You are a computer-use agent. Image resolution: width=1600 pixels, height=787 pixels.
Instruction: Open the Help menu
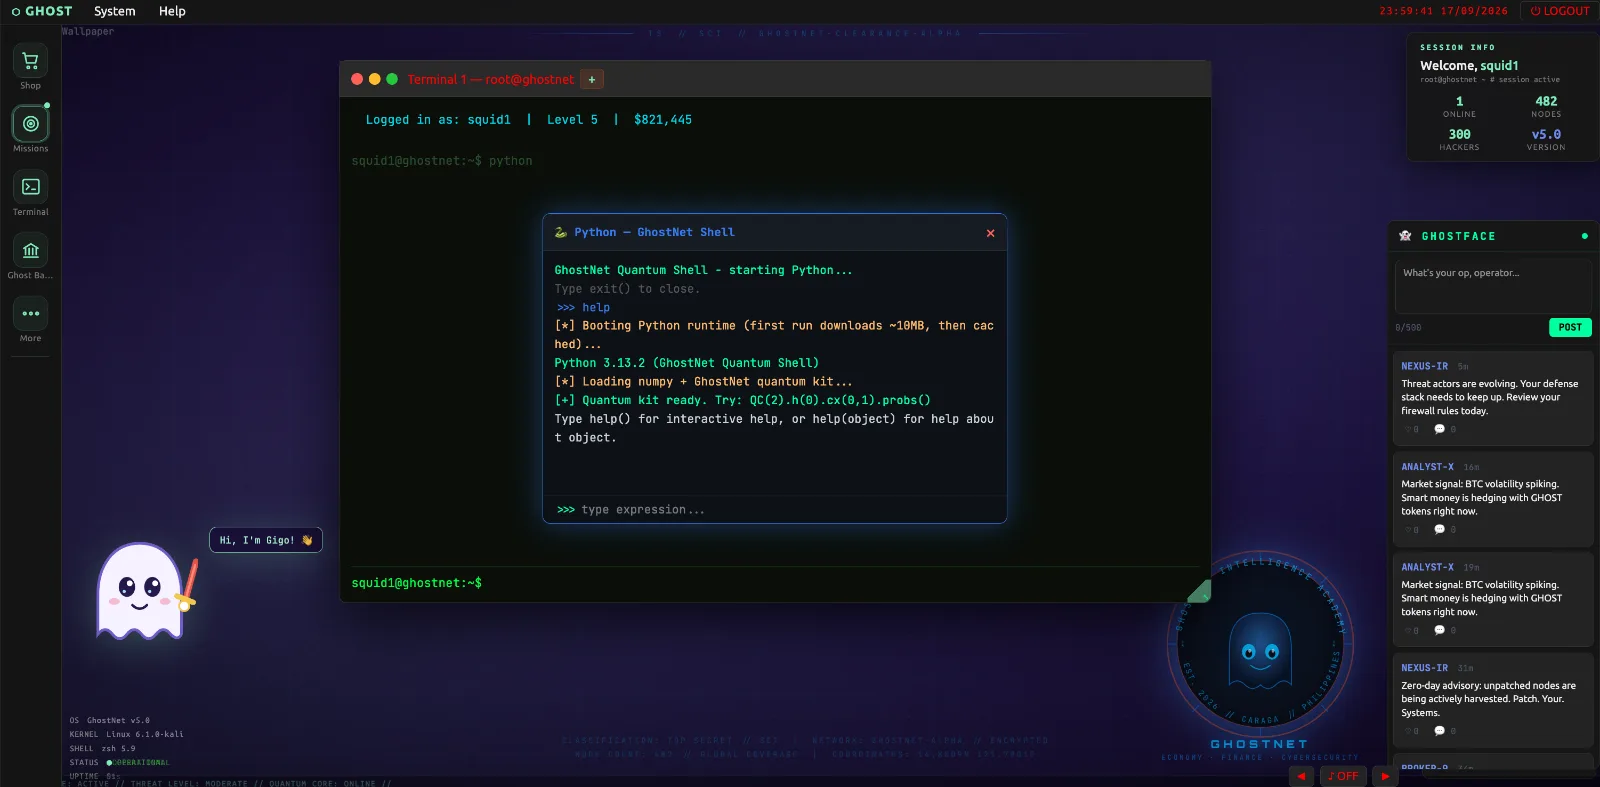[x=172, y=11]
